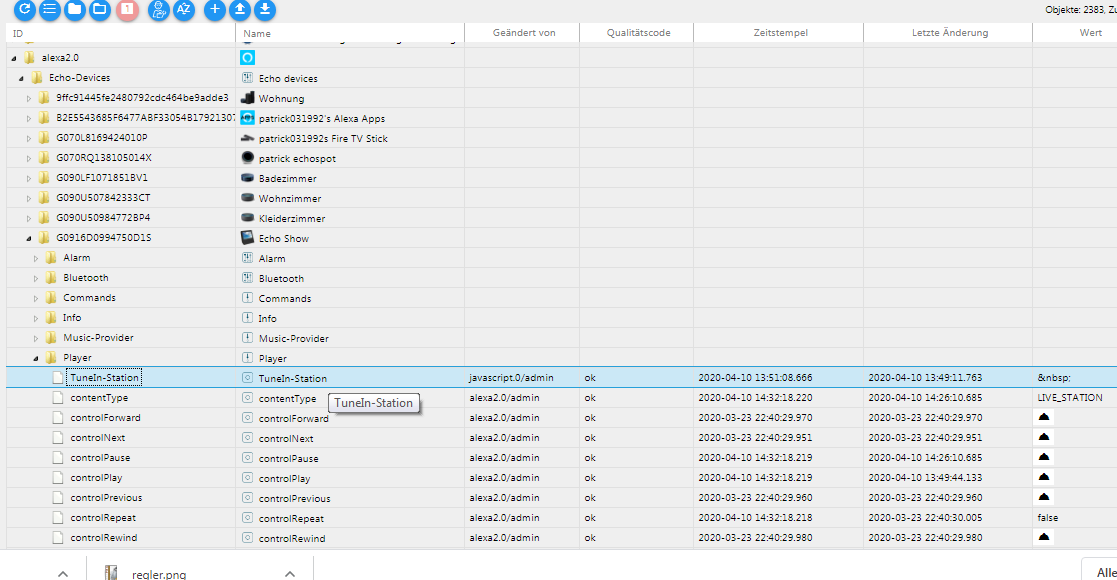This screenshot has width=1117, height=580.
Task: Click the Alexa Apps device icon
Action: pos(247,118)
